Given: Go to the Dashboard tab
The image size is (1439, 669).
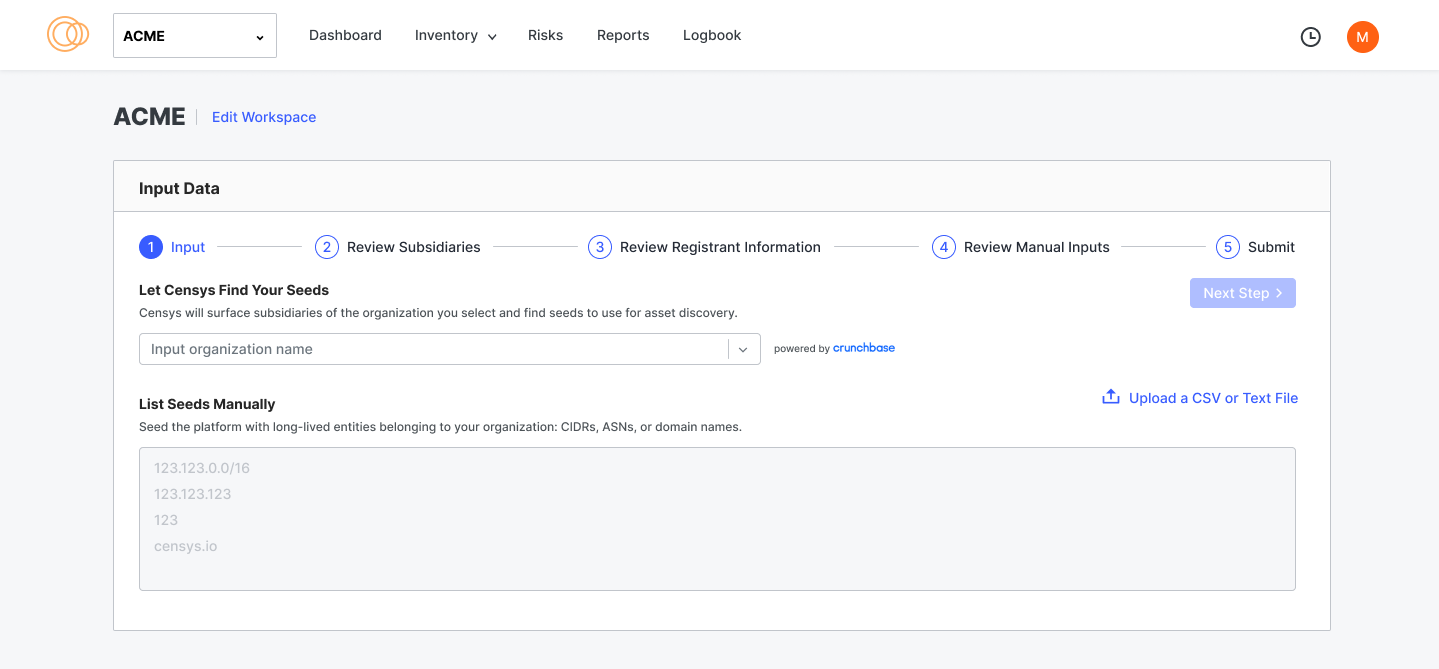Looking at the screenshot, I should tap(345, 36).
